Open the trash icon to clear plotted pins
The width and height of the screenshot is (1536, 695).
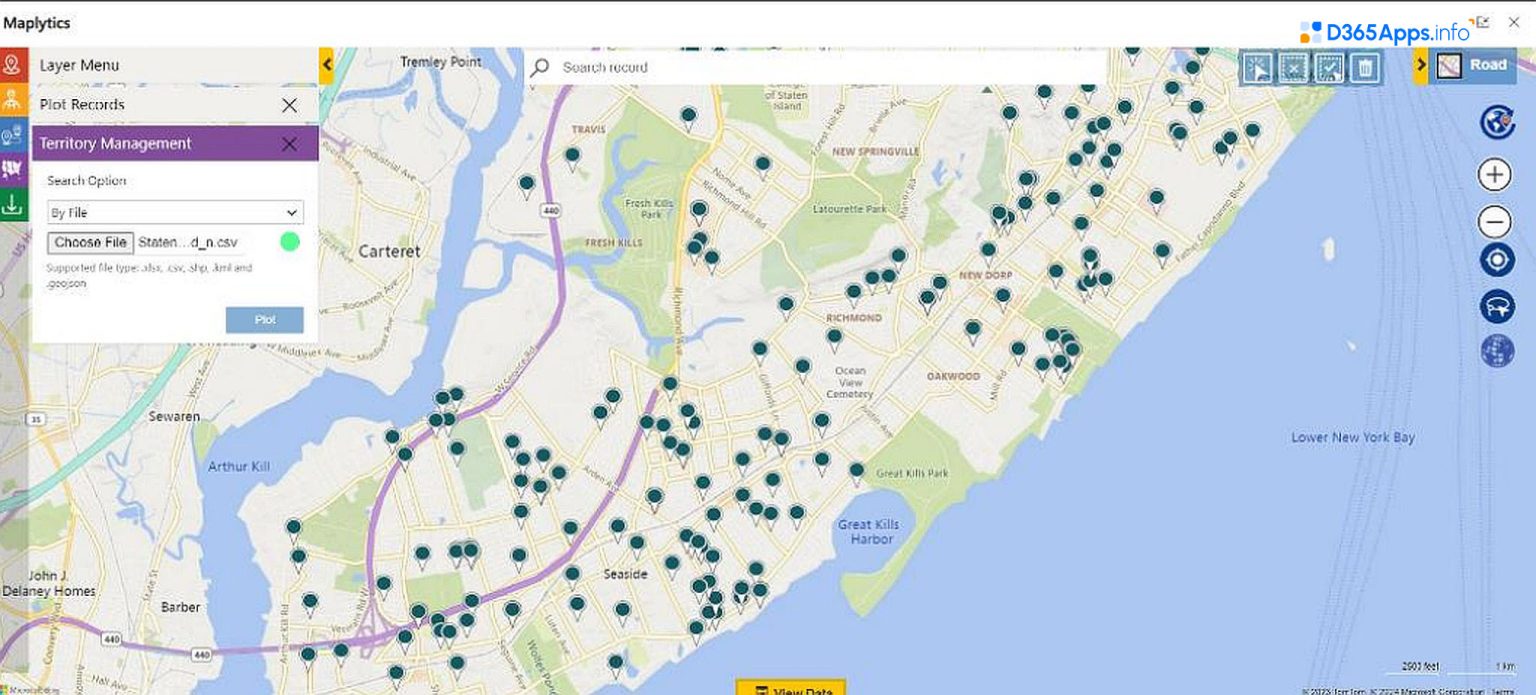point(1367,66)
